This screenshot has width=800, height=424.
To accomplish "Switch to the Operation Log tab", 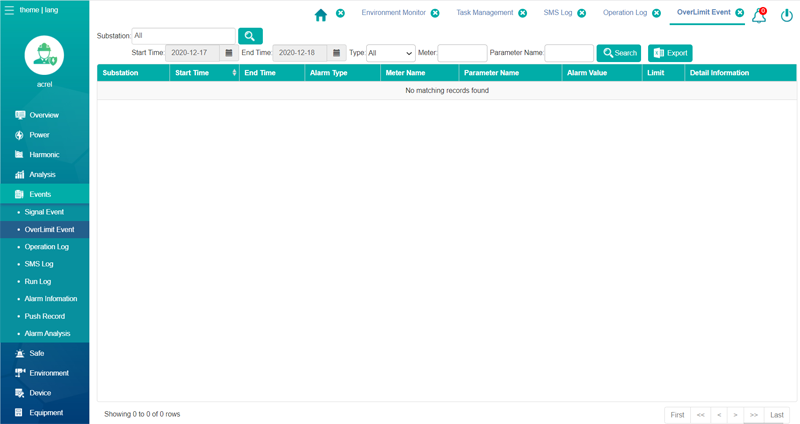I will point(624,13).
